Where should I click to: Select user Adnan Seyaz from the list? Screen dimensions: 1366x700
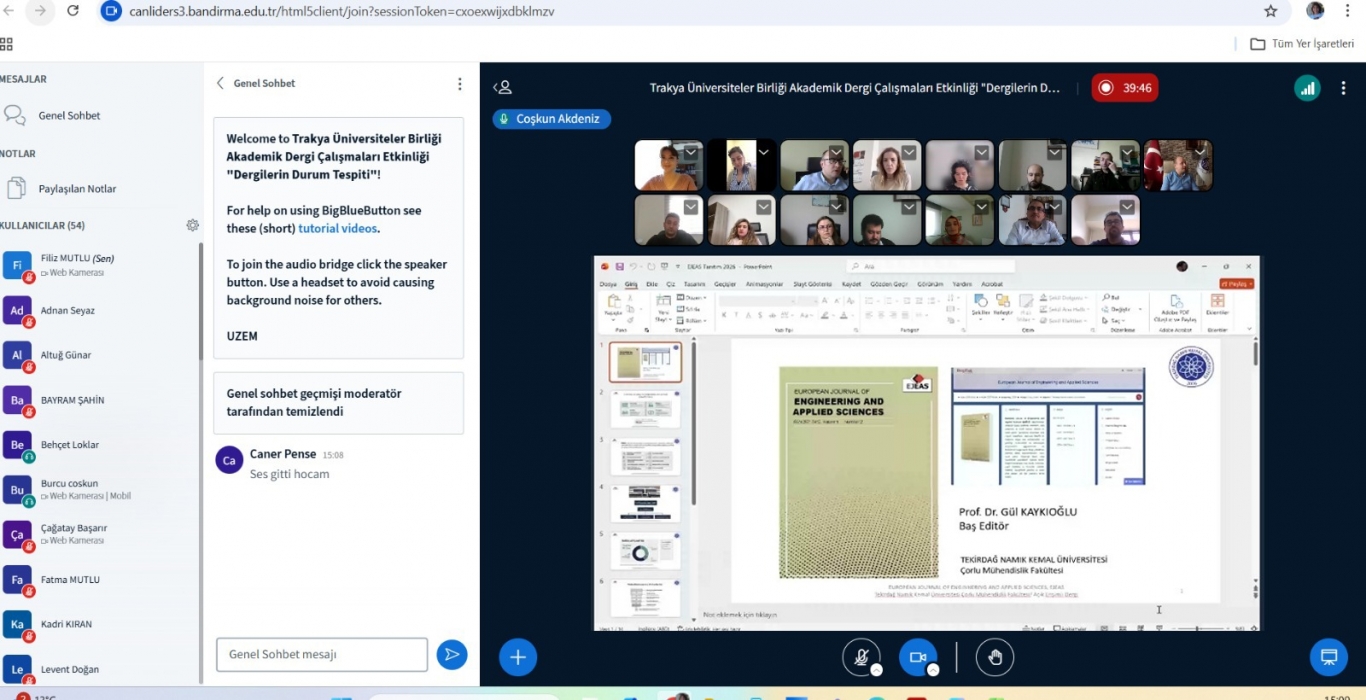[x=68, y=311]
